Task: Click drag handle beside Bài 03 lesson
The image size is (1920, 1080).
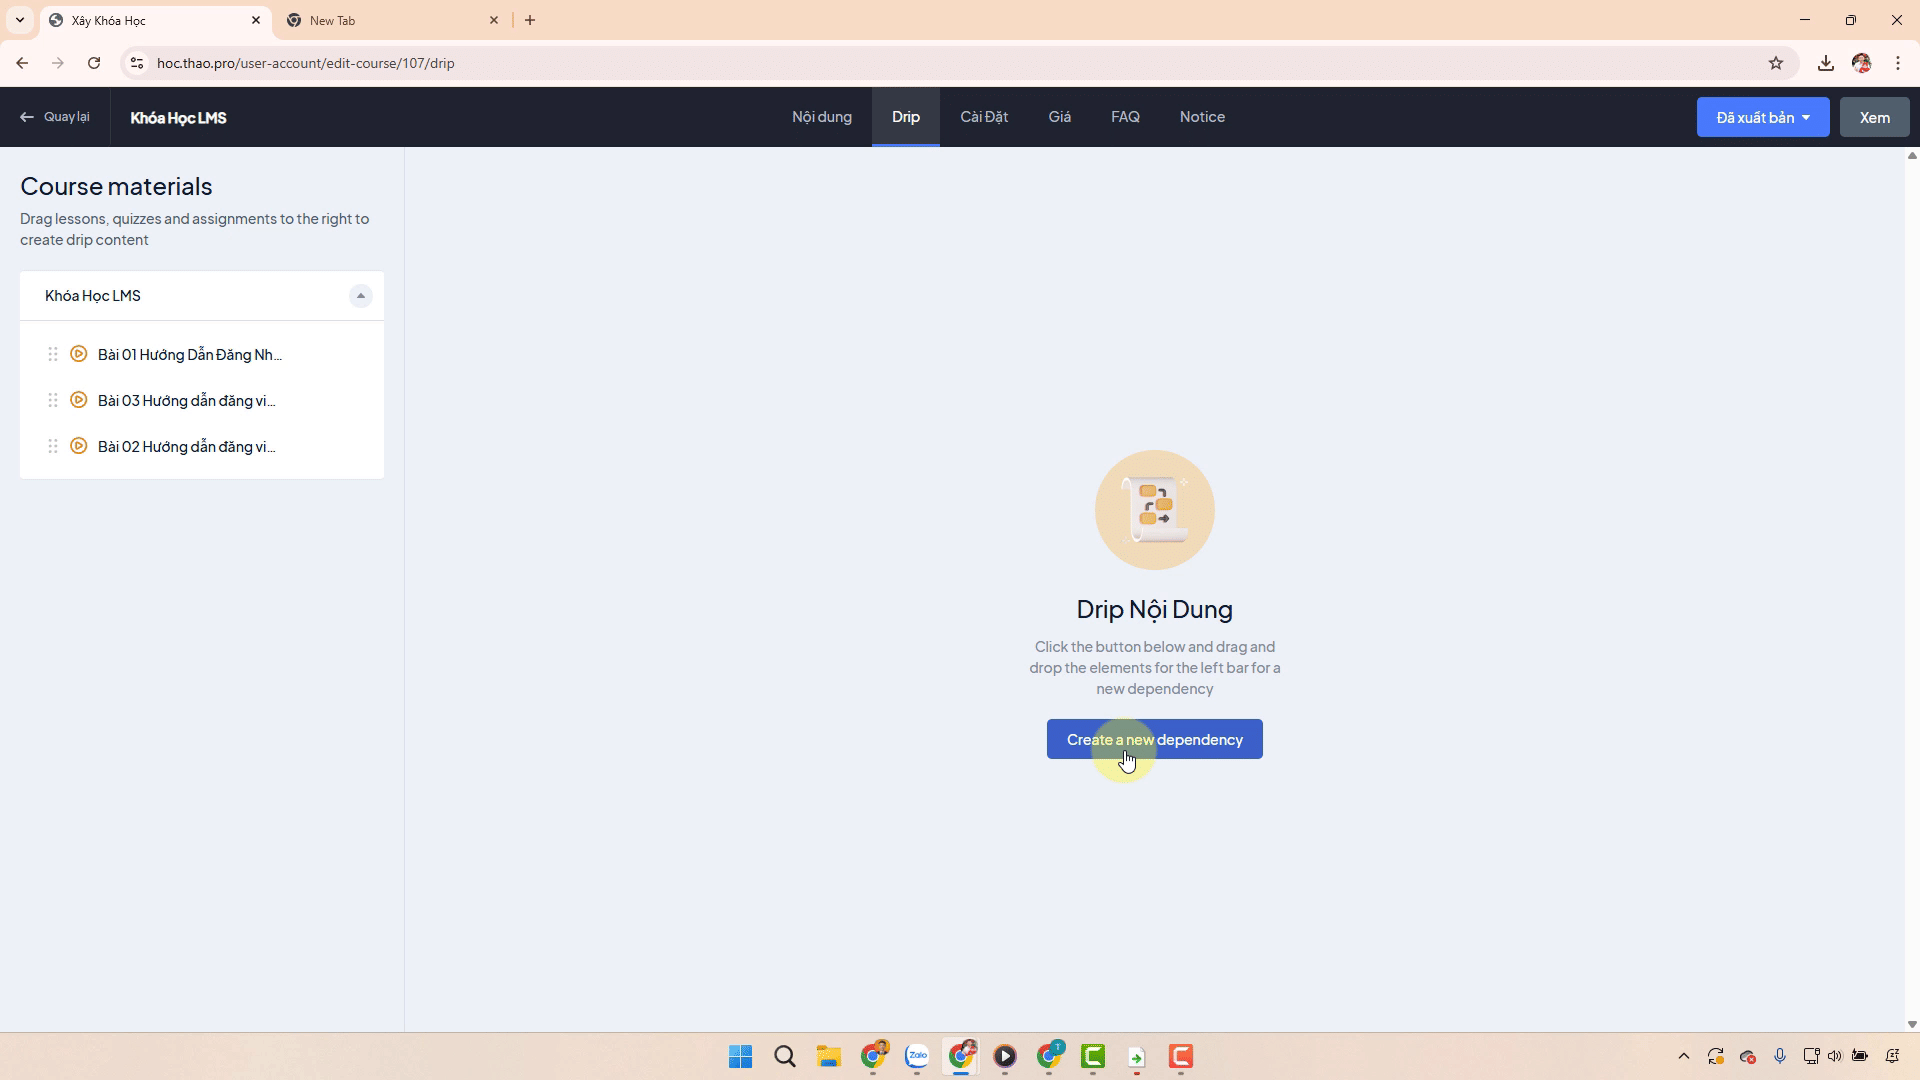Action: [x=53, y=400]
